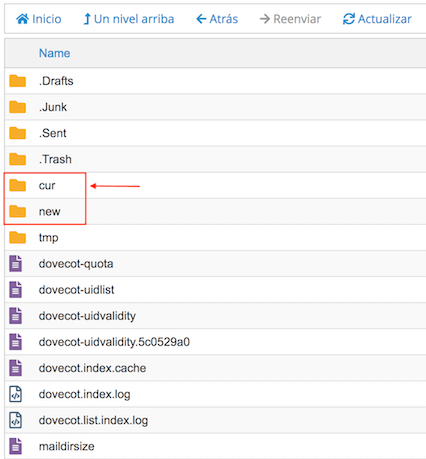Sort by the Name column header
This screenshot has width=426, height=459.
pyautogui.click(x=54, y=53)
